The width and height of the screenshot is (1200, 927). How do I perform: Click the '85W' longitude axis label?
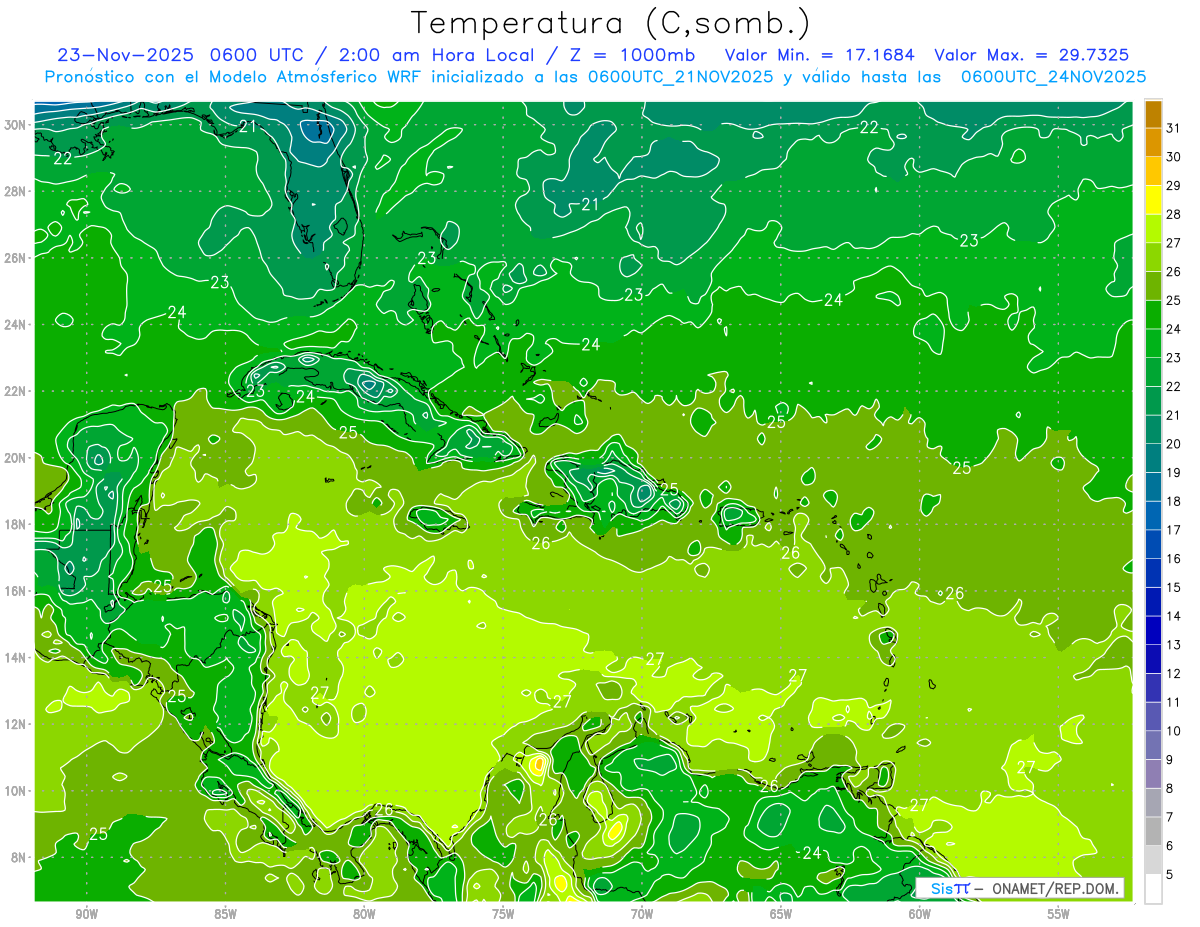click(x=225, y=915)
